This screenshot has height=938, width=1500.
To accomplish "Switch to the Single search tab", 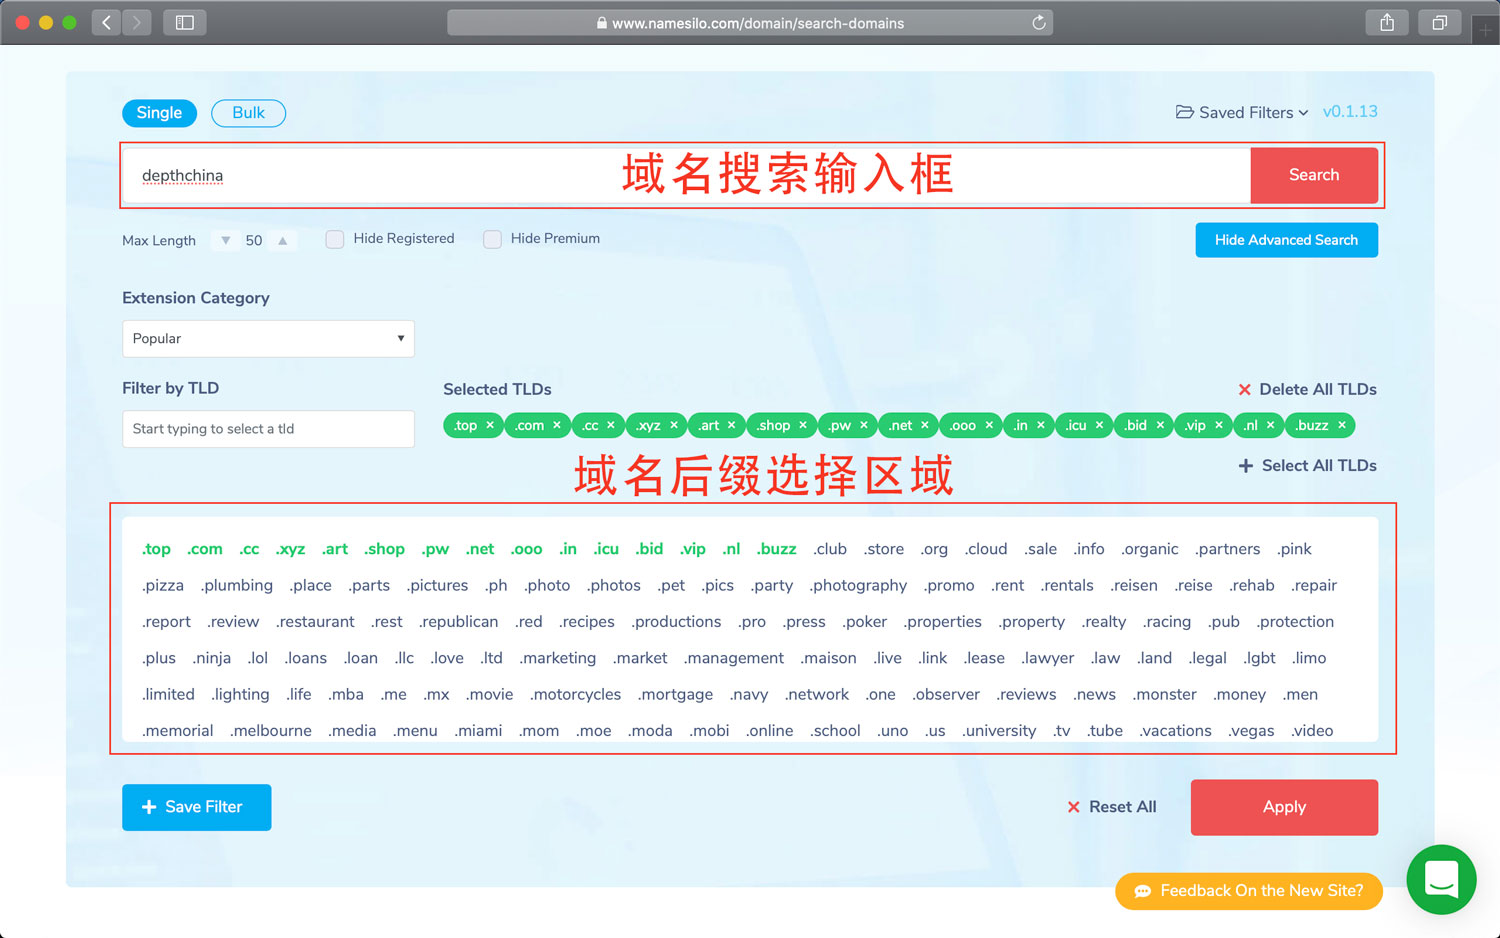I will 159,113.
